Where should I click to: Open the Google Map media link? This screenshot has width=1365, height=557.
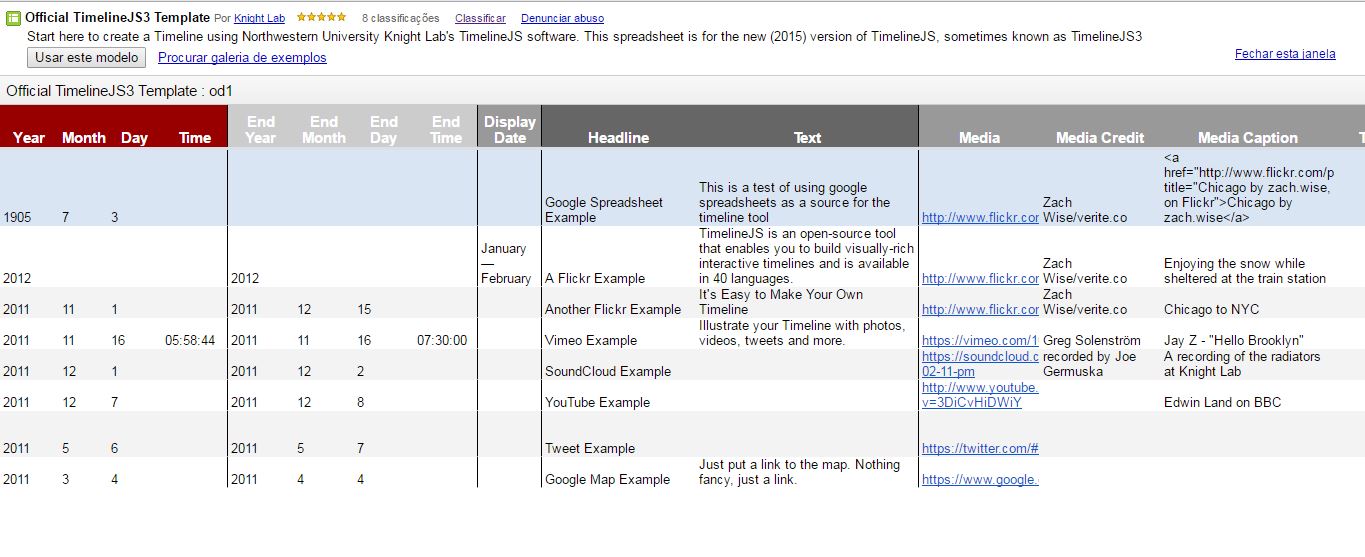[979, 480]
